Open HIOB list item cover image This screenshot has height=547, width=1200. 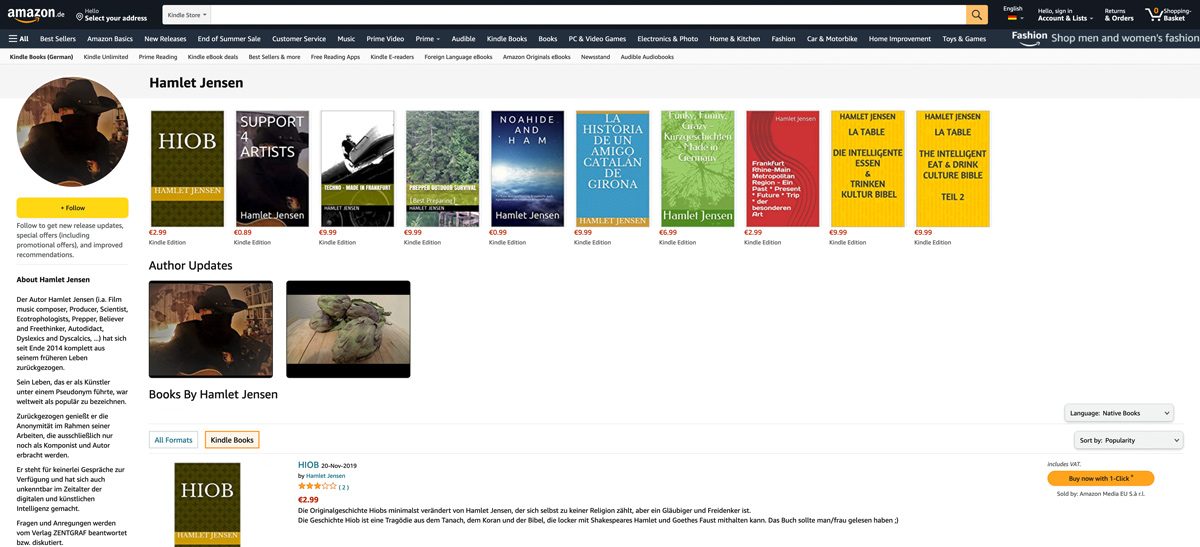[x=207, y=504]
